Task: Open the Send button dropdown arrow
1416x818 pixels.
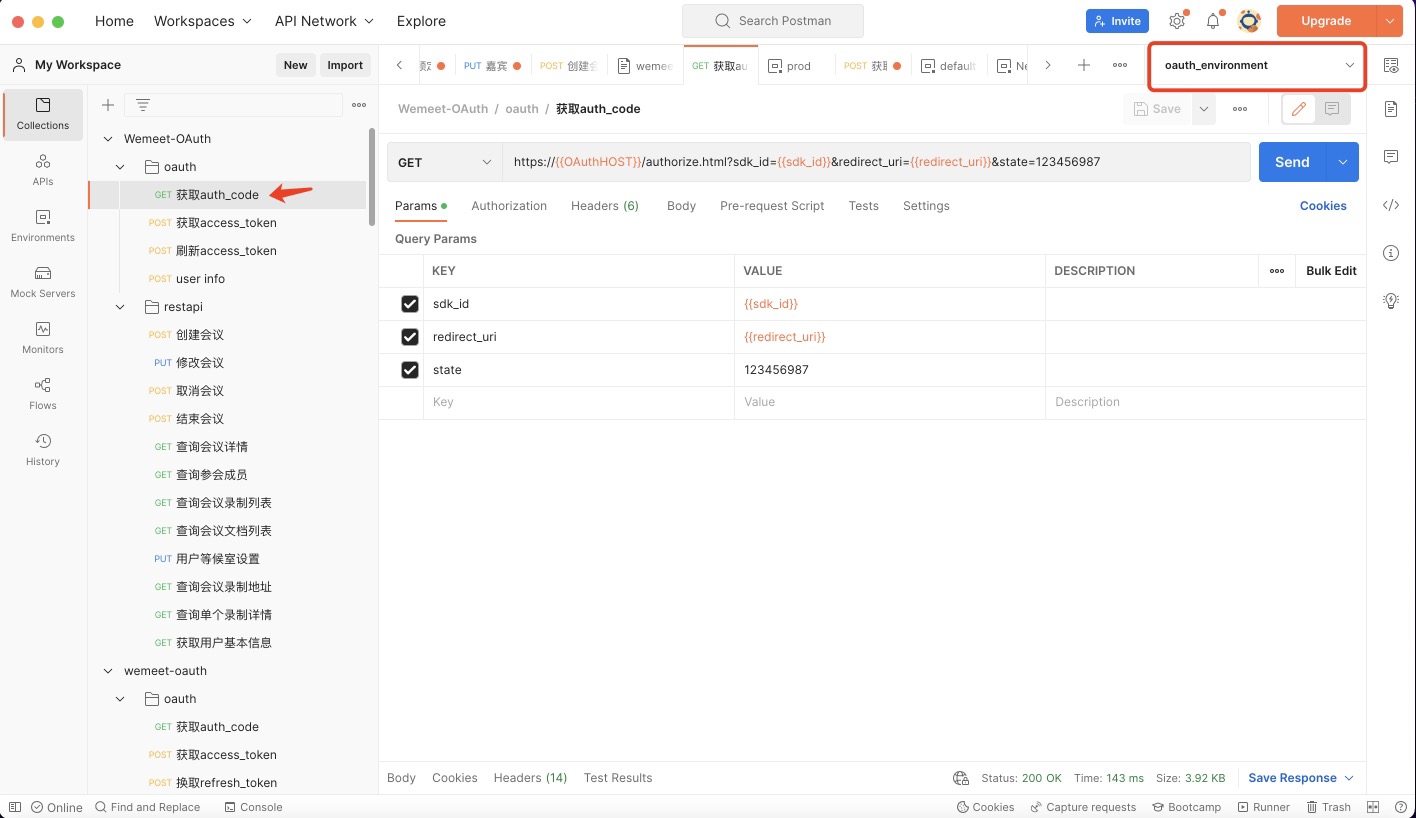Action: pos(1342,162)
